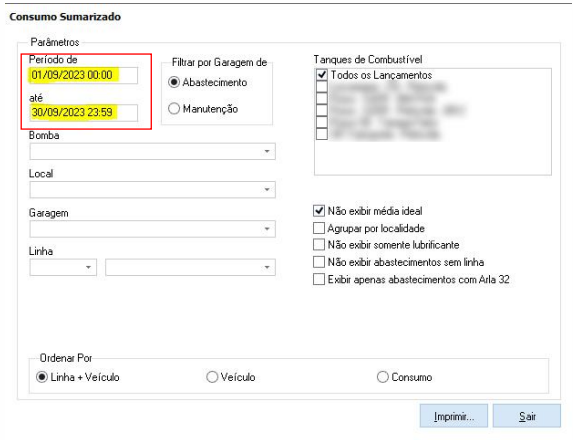
Task: Select 'Consumo' ordering radio button
Action: (x=383, y=377)
